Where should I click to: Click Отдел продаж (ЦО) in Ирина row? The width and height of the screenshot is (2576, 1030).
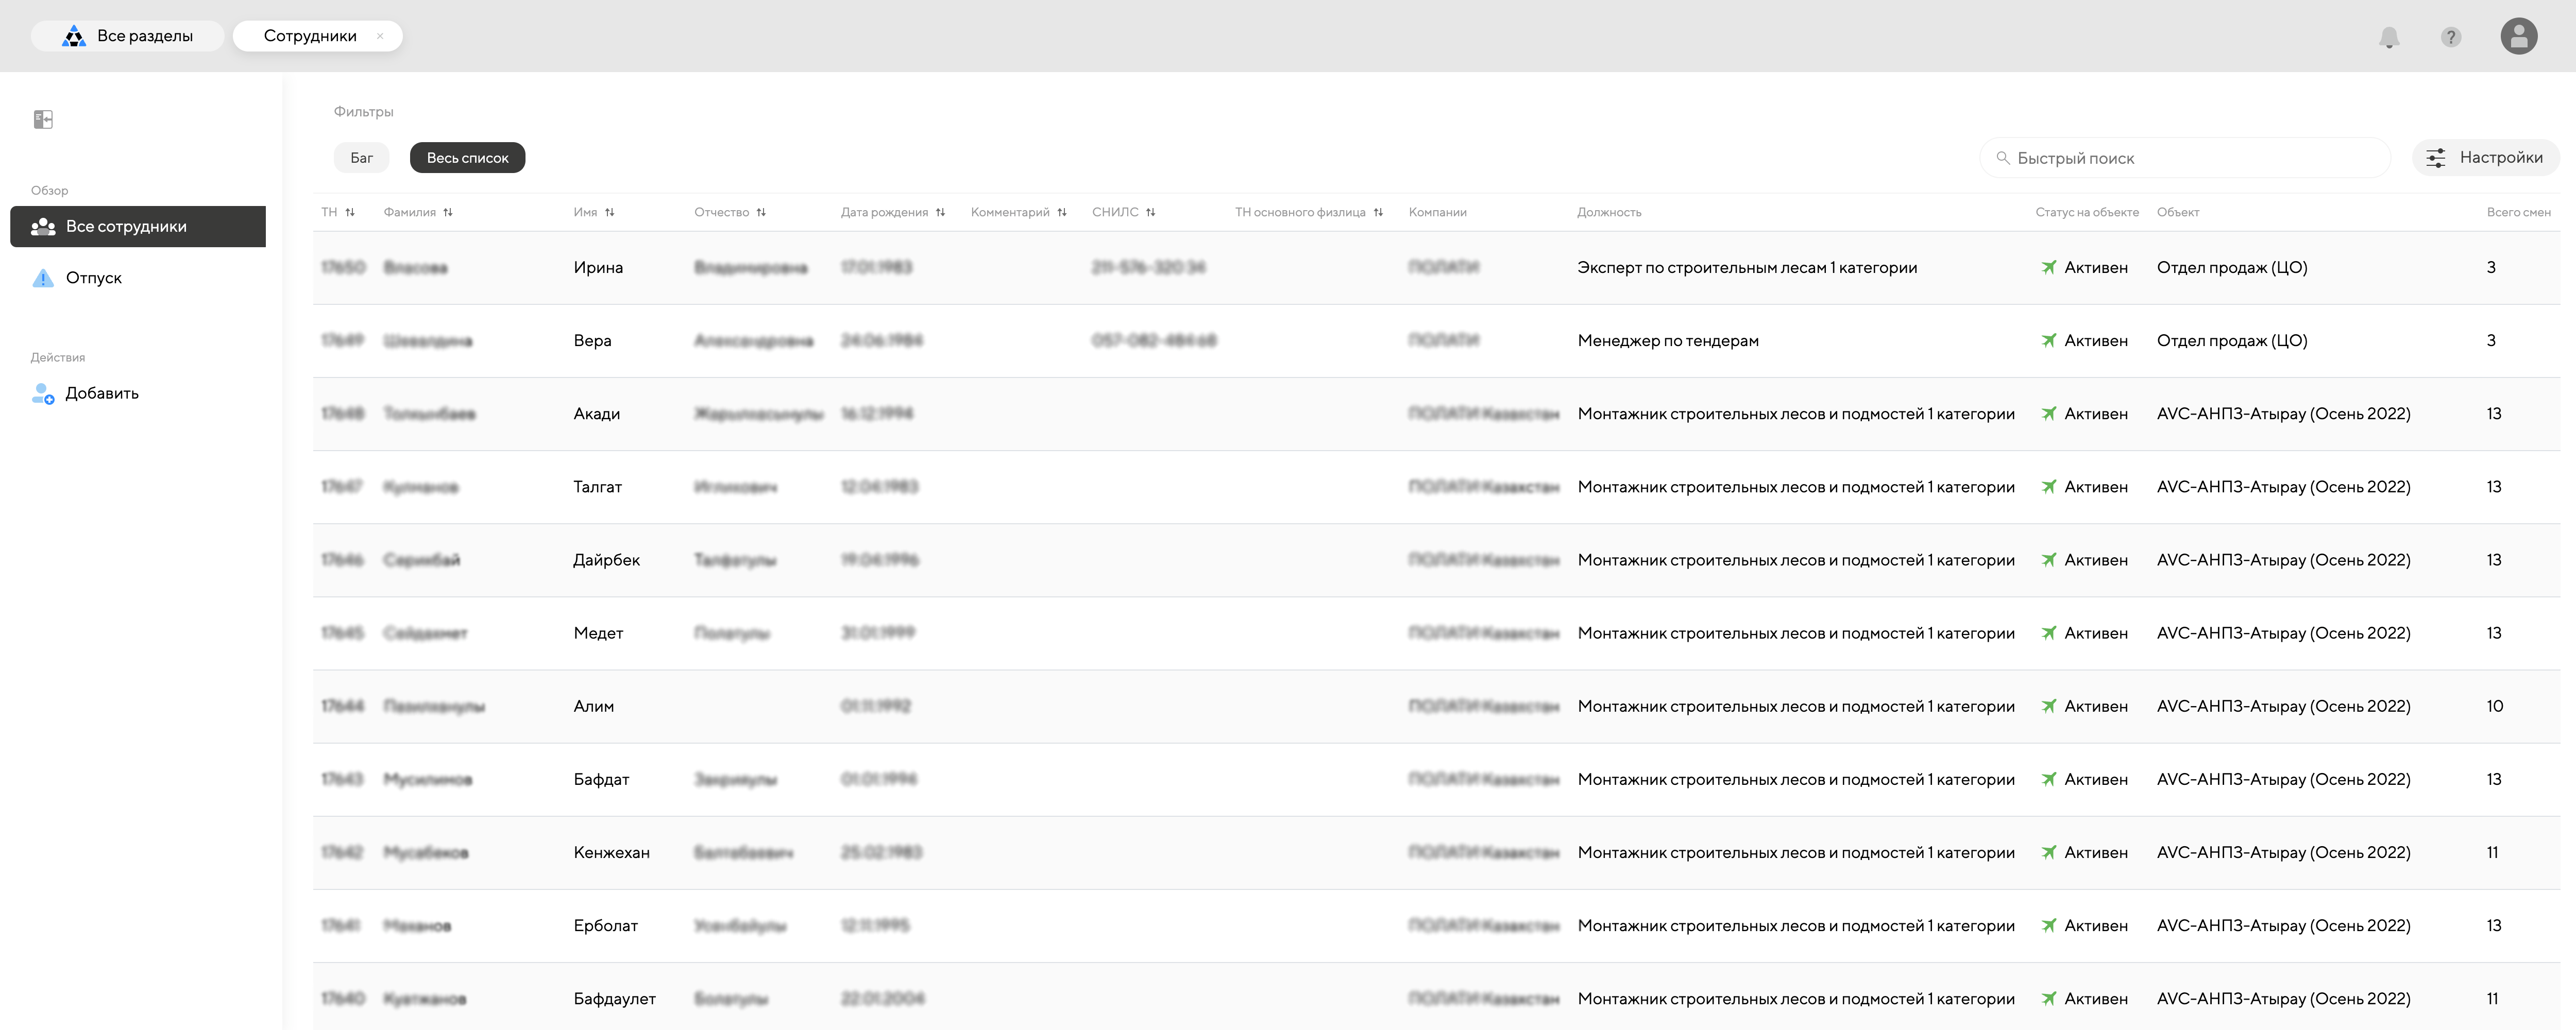point(2232,267)
